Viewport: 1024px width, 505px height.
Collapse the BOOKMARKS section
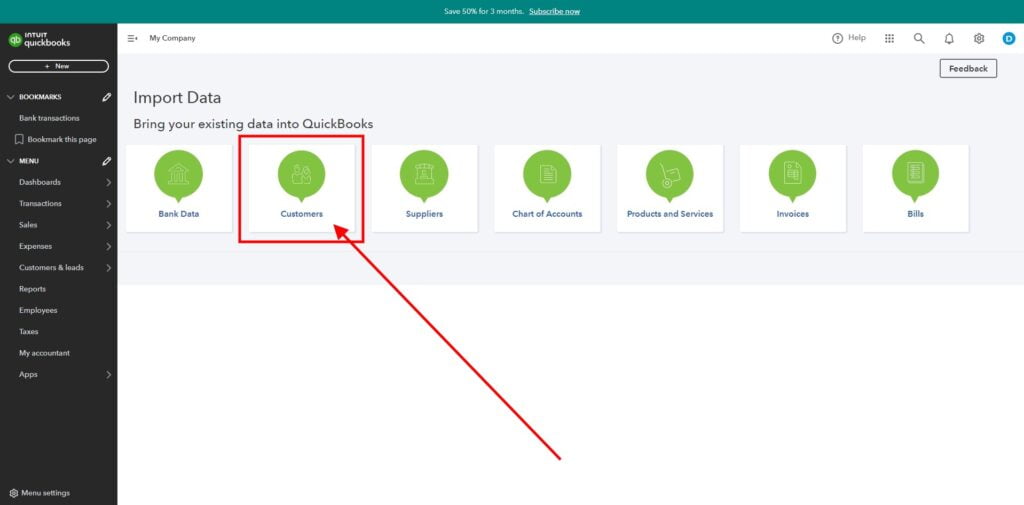point(10,97)
